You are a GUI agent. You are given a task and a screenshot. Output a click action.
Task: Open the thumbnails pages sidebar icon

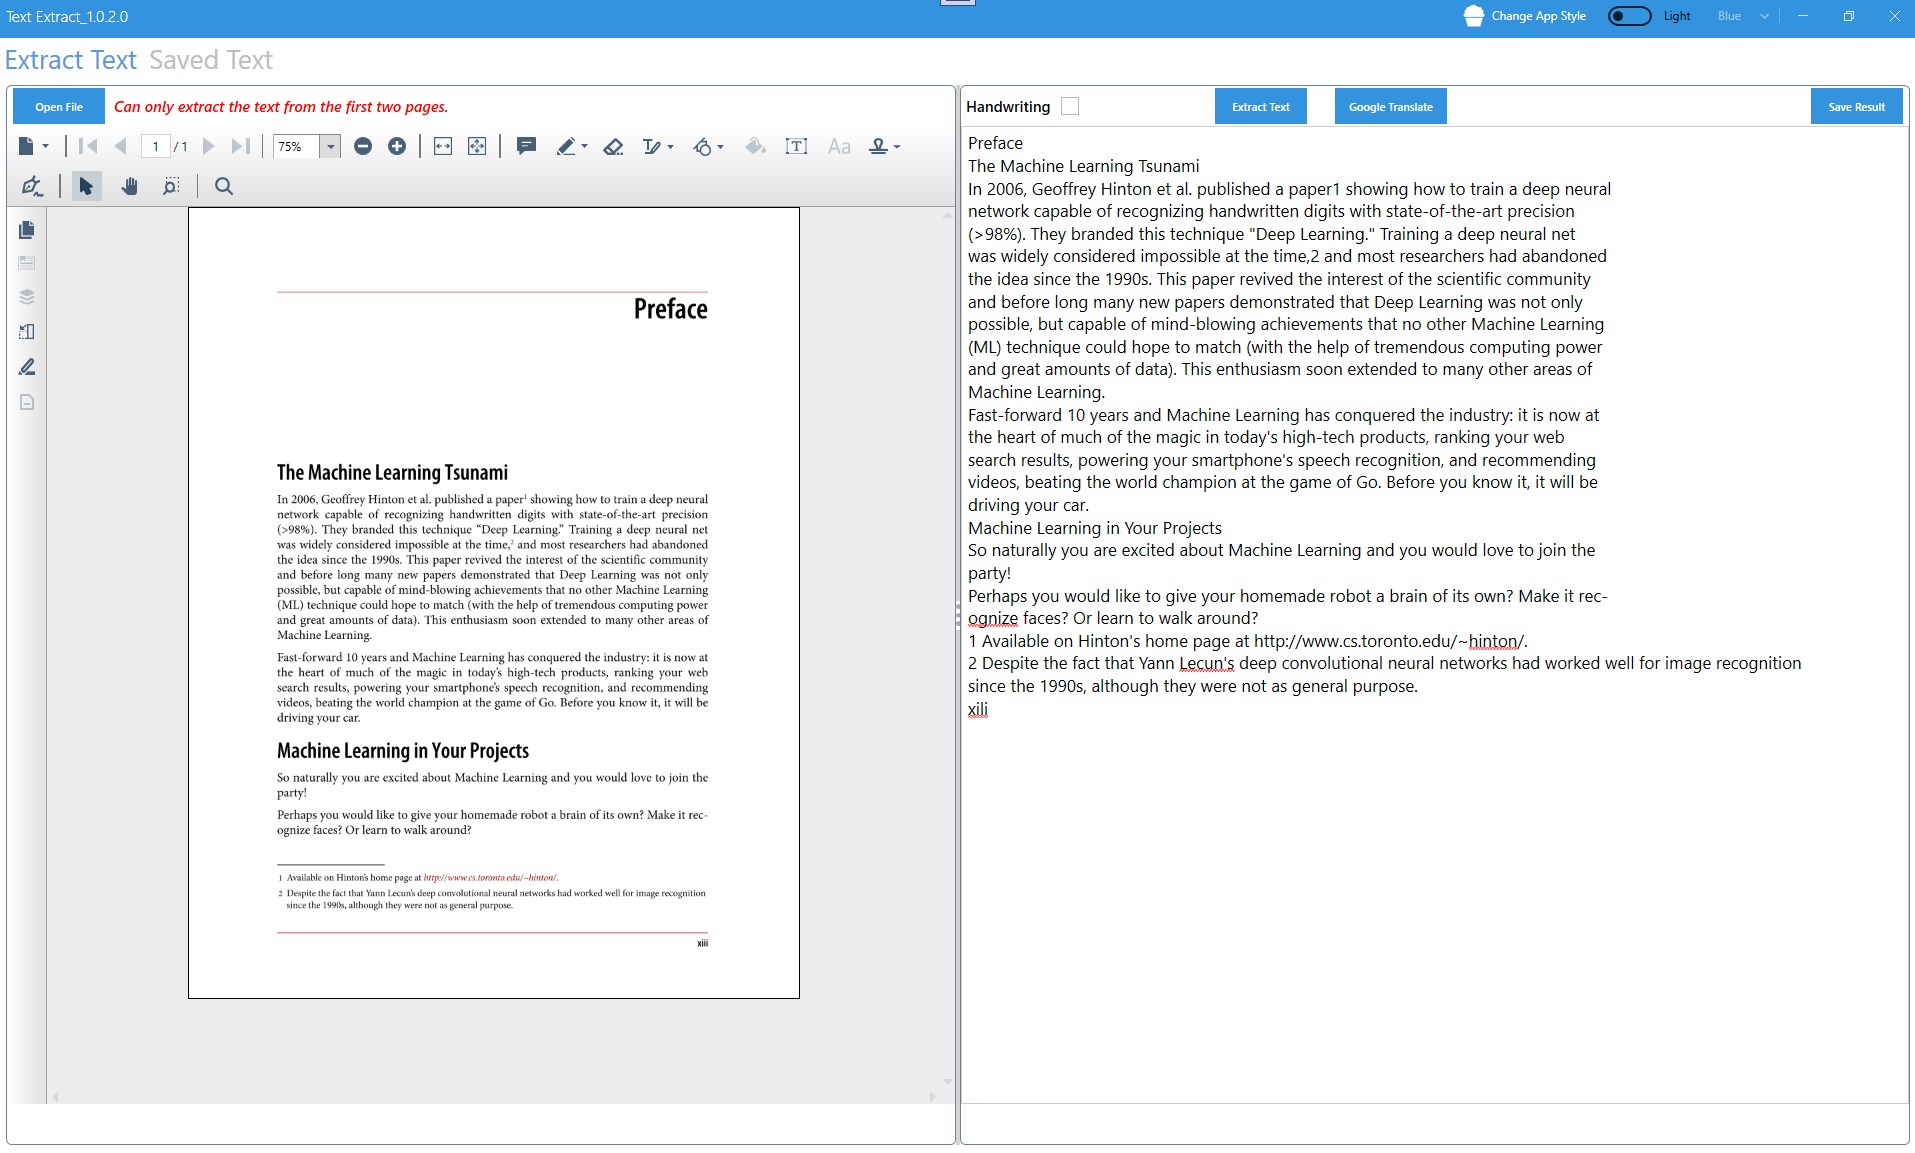coord(27,230)
